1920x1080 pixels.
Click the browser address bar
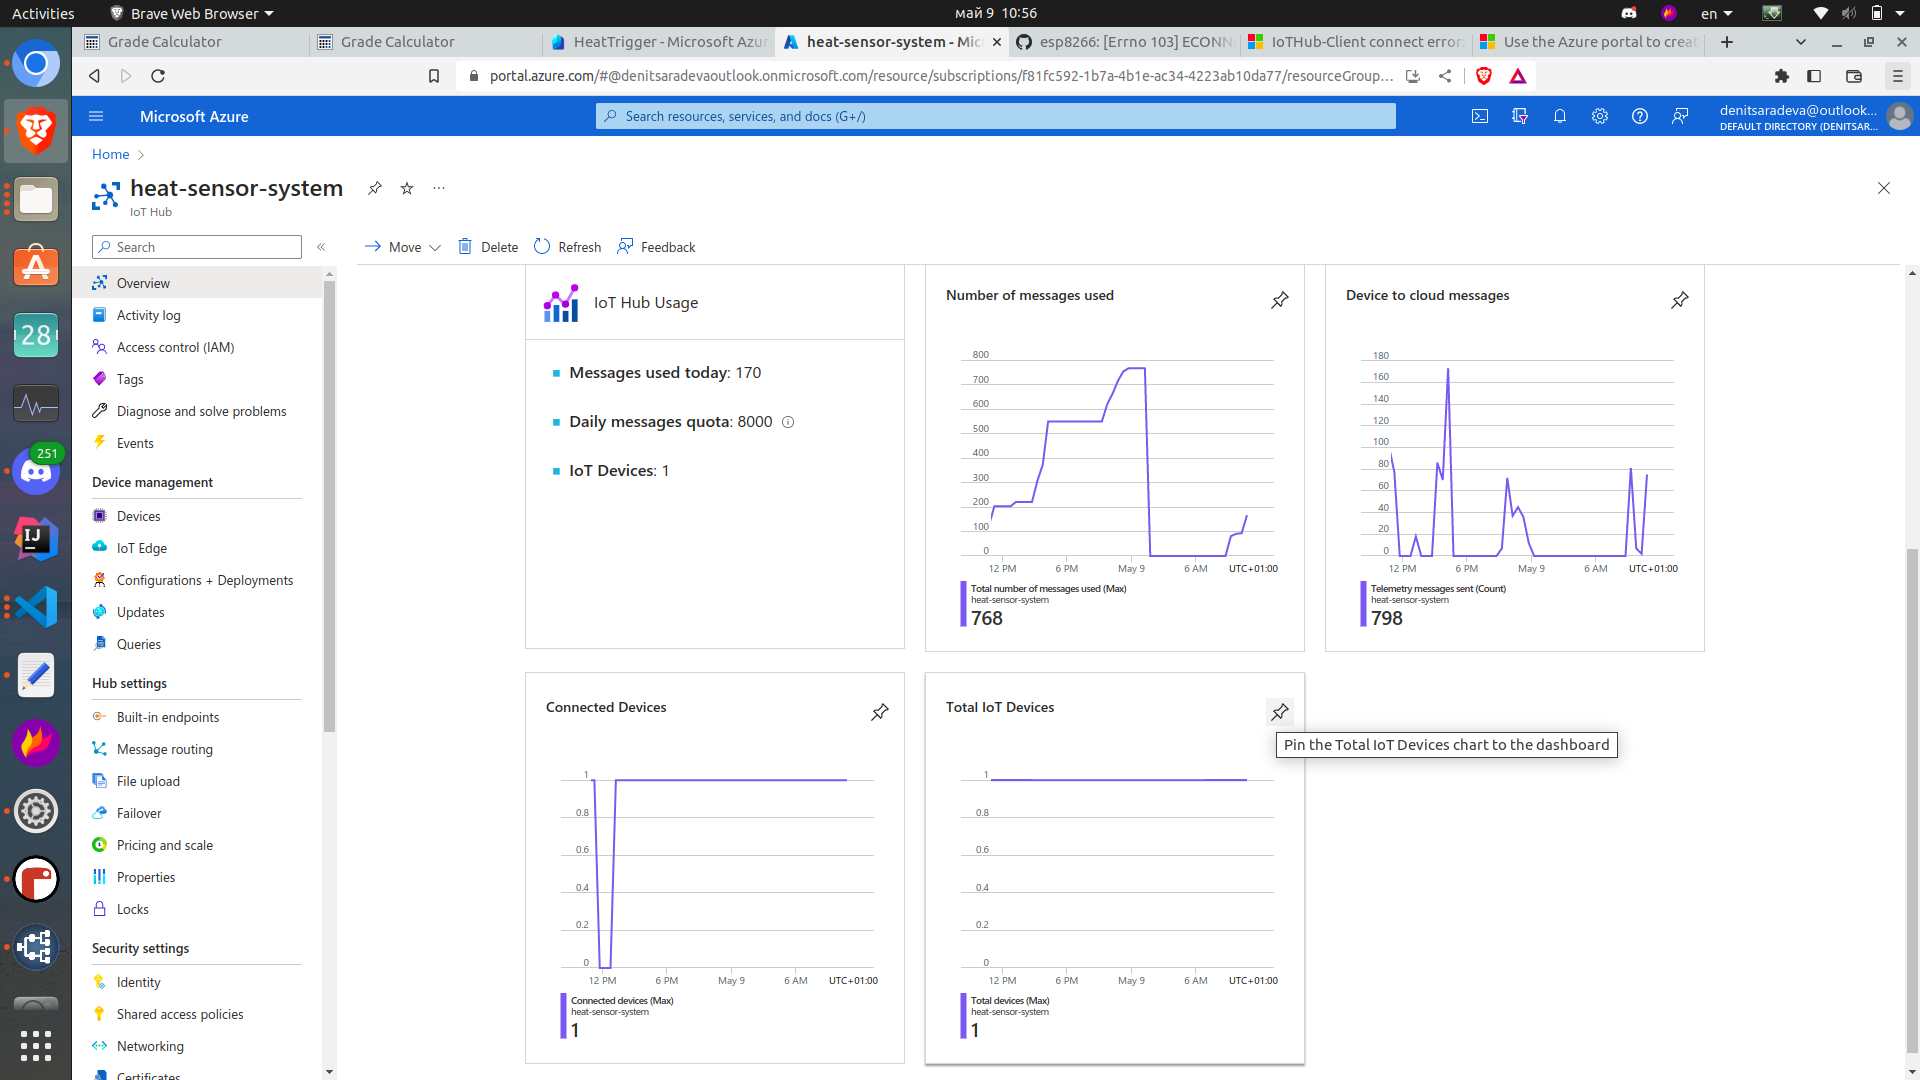pyautogui.click(x=940, y=76)
